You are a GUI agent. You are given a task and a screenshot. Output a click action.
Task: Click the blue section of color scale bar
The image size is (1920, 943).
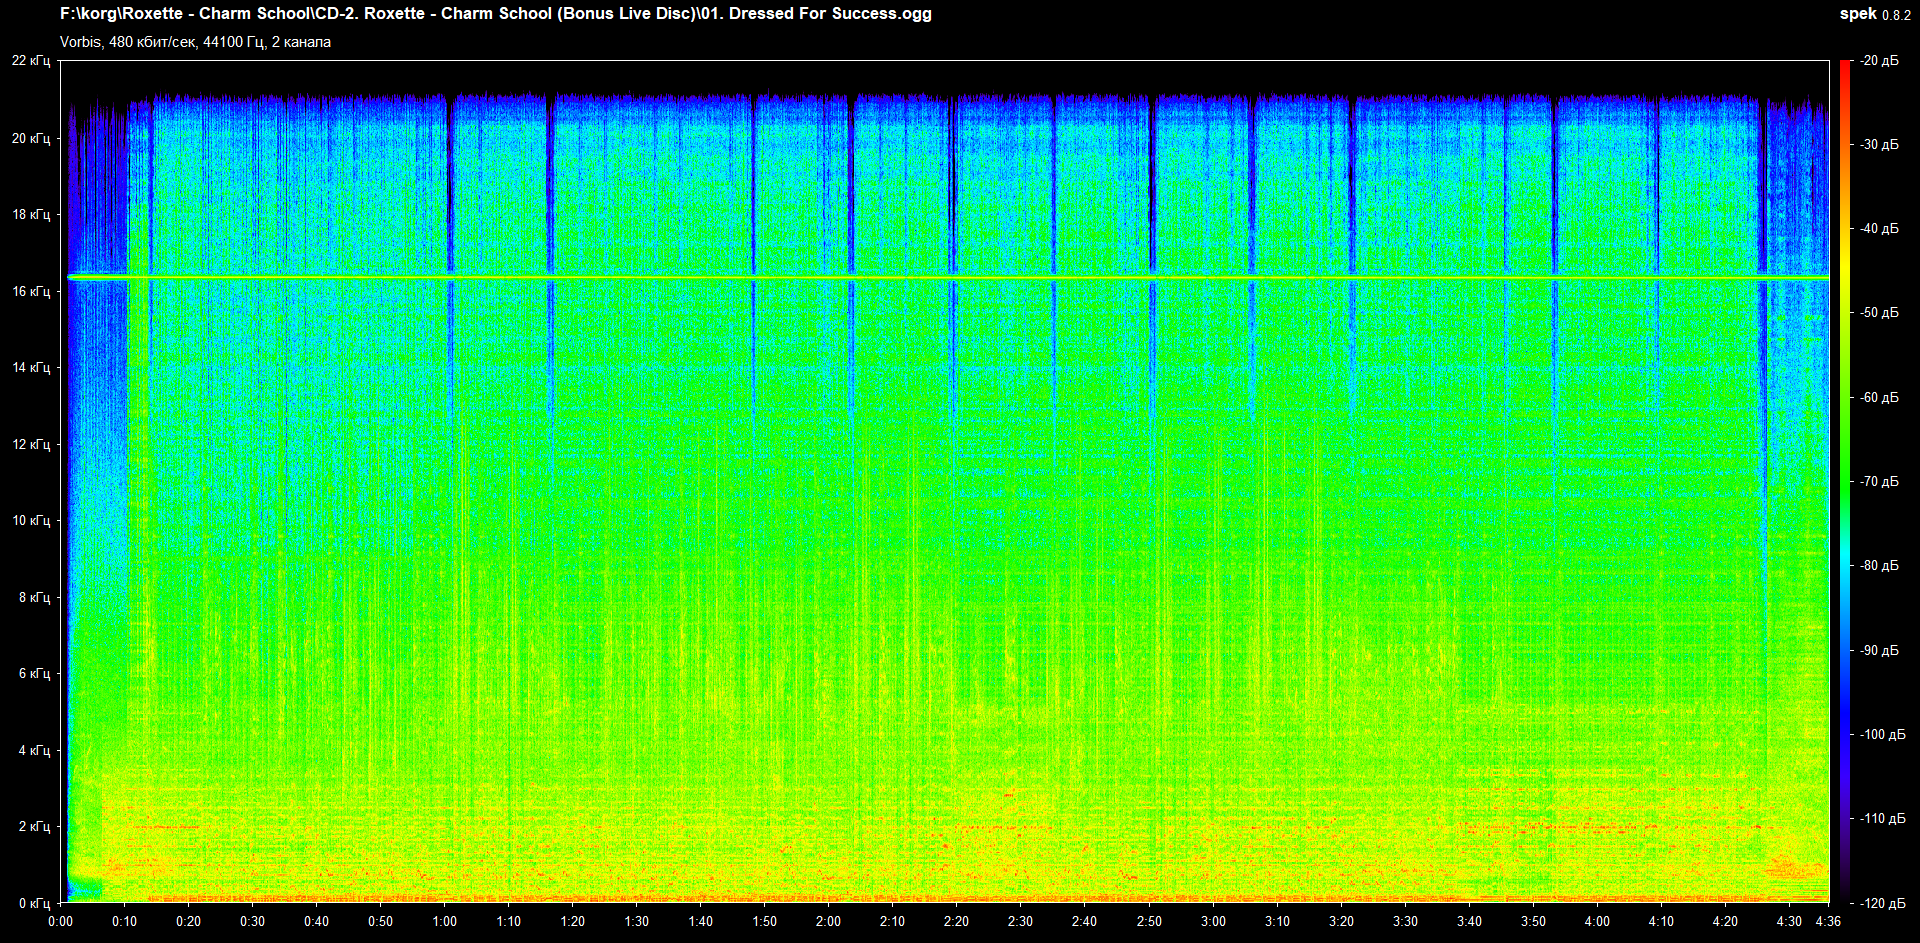point(1844,700)
